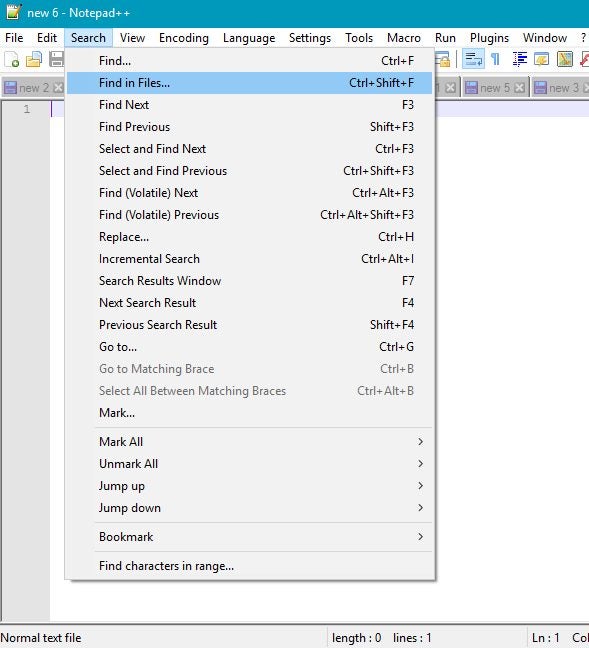Open the Edit menu

[x=47, y=38]
